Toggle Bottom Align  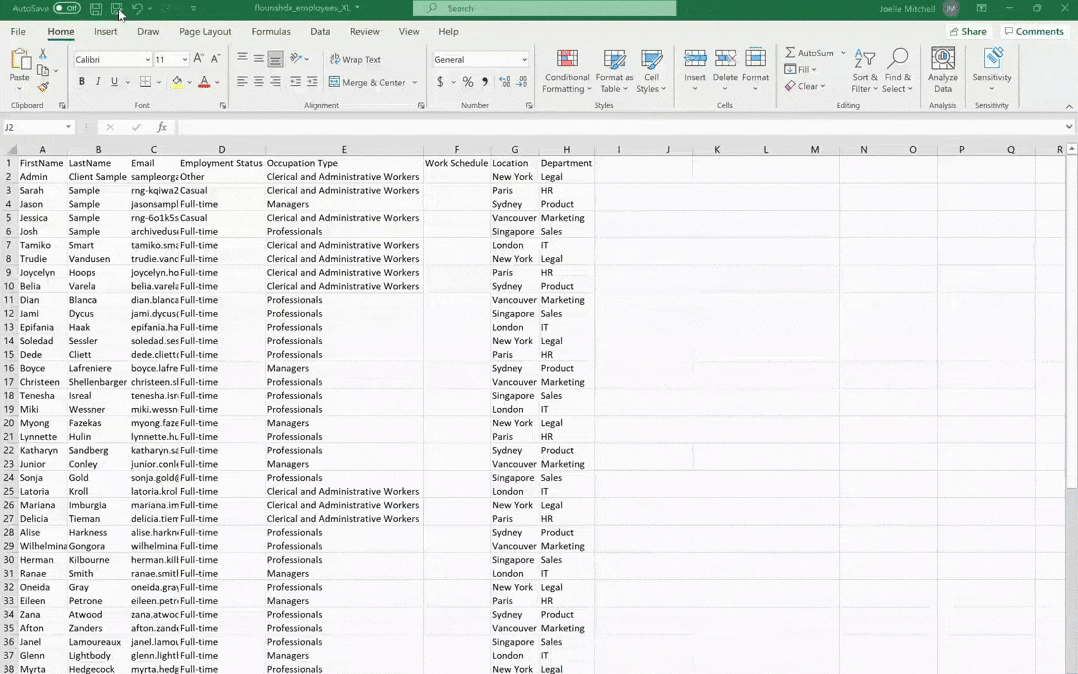[x=275, y=59]
